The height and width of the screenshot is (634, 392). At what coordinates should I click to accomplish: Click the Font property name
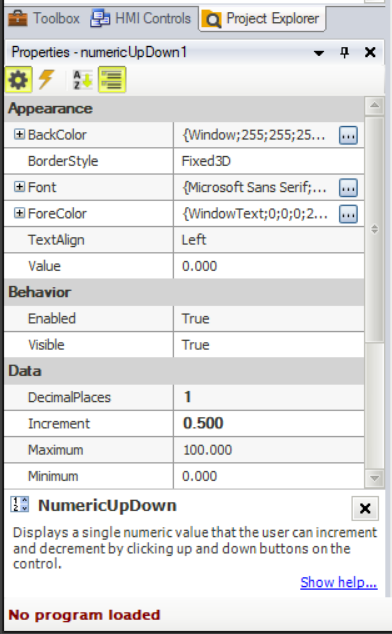(x=42, y=188)
